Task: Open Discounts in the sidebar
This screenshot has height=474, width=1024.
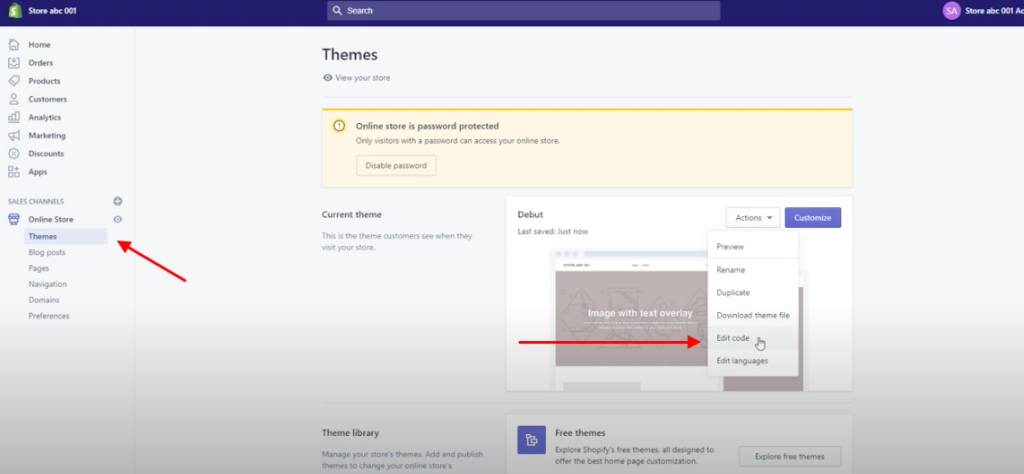Action: tap(46, 153)
